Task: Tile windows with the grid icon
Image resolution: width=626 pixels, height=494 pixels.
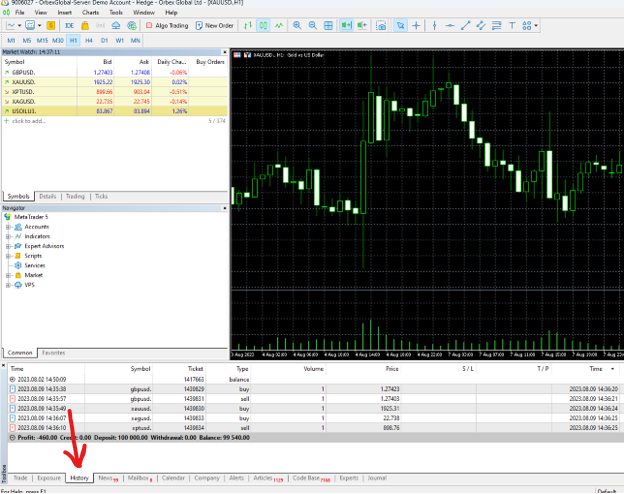Action: click(328, 26)
